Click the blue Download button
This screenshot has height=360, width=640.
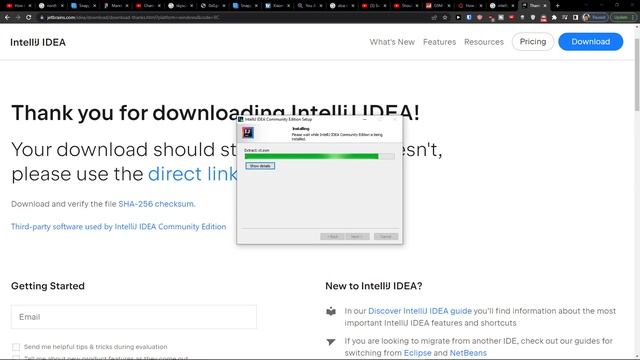591,42
